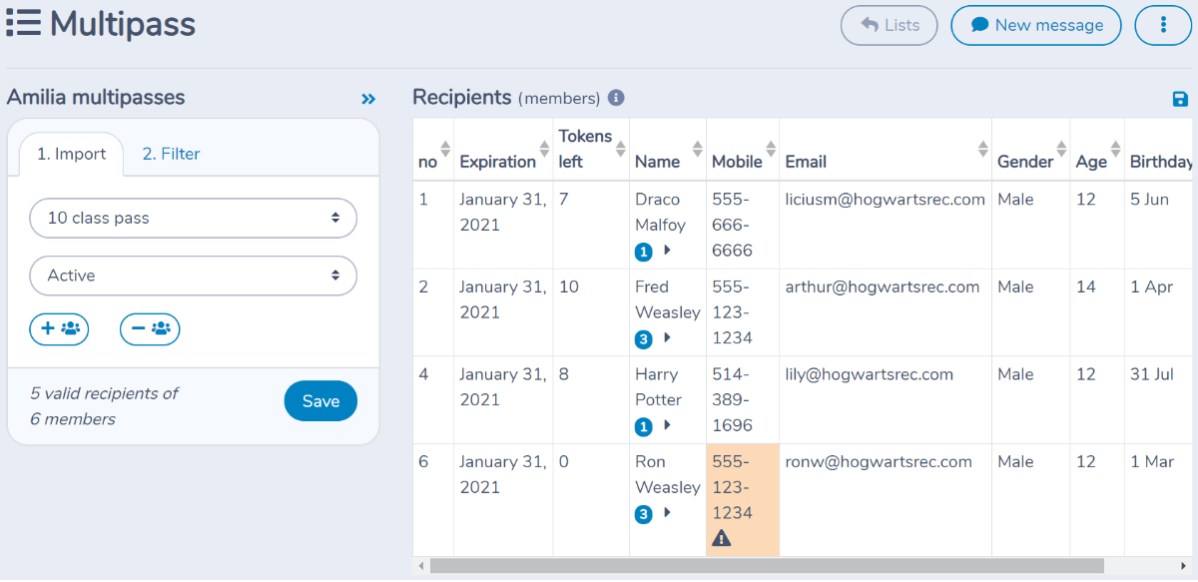Open the Active status dropdown

pos(193,276)
